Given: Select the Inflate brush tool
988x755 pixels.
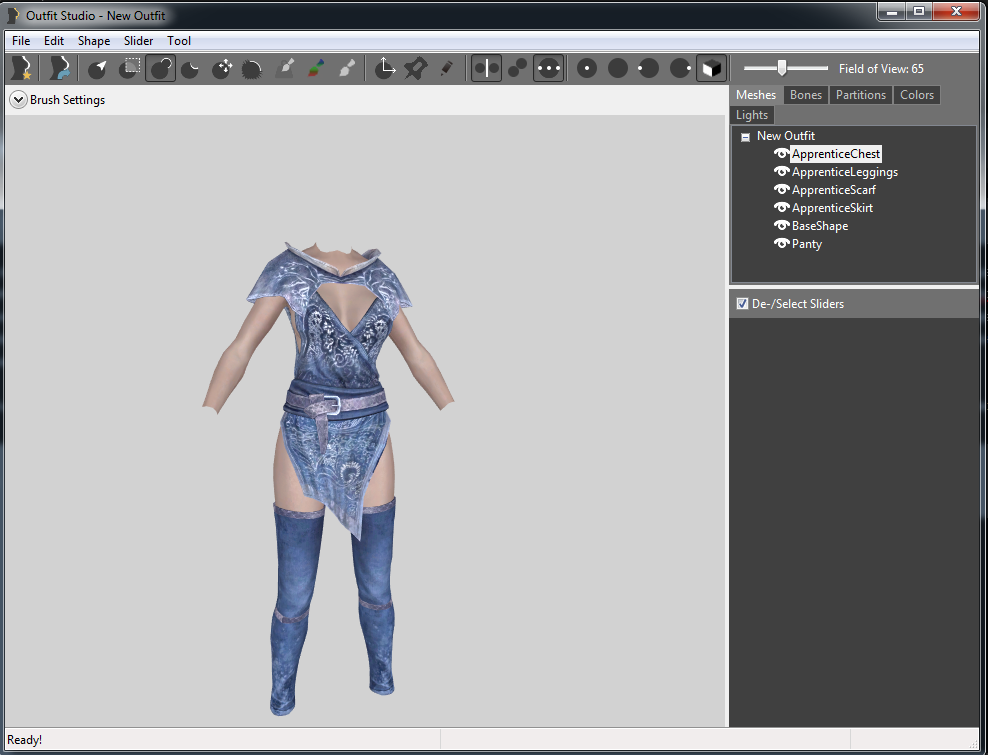Looking at the screenshot, I should tap(160, 68).
